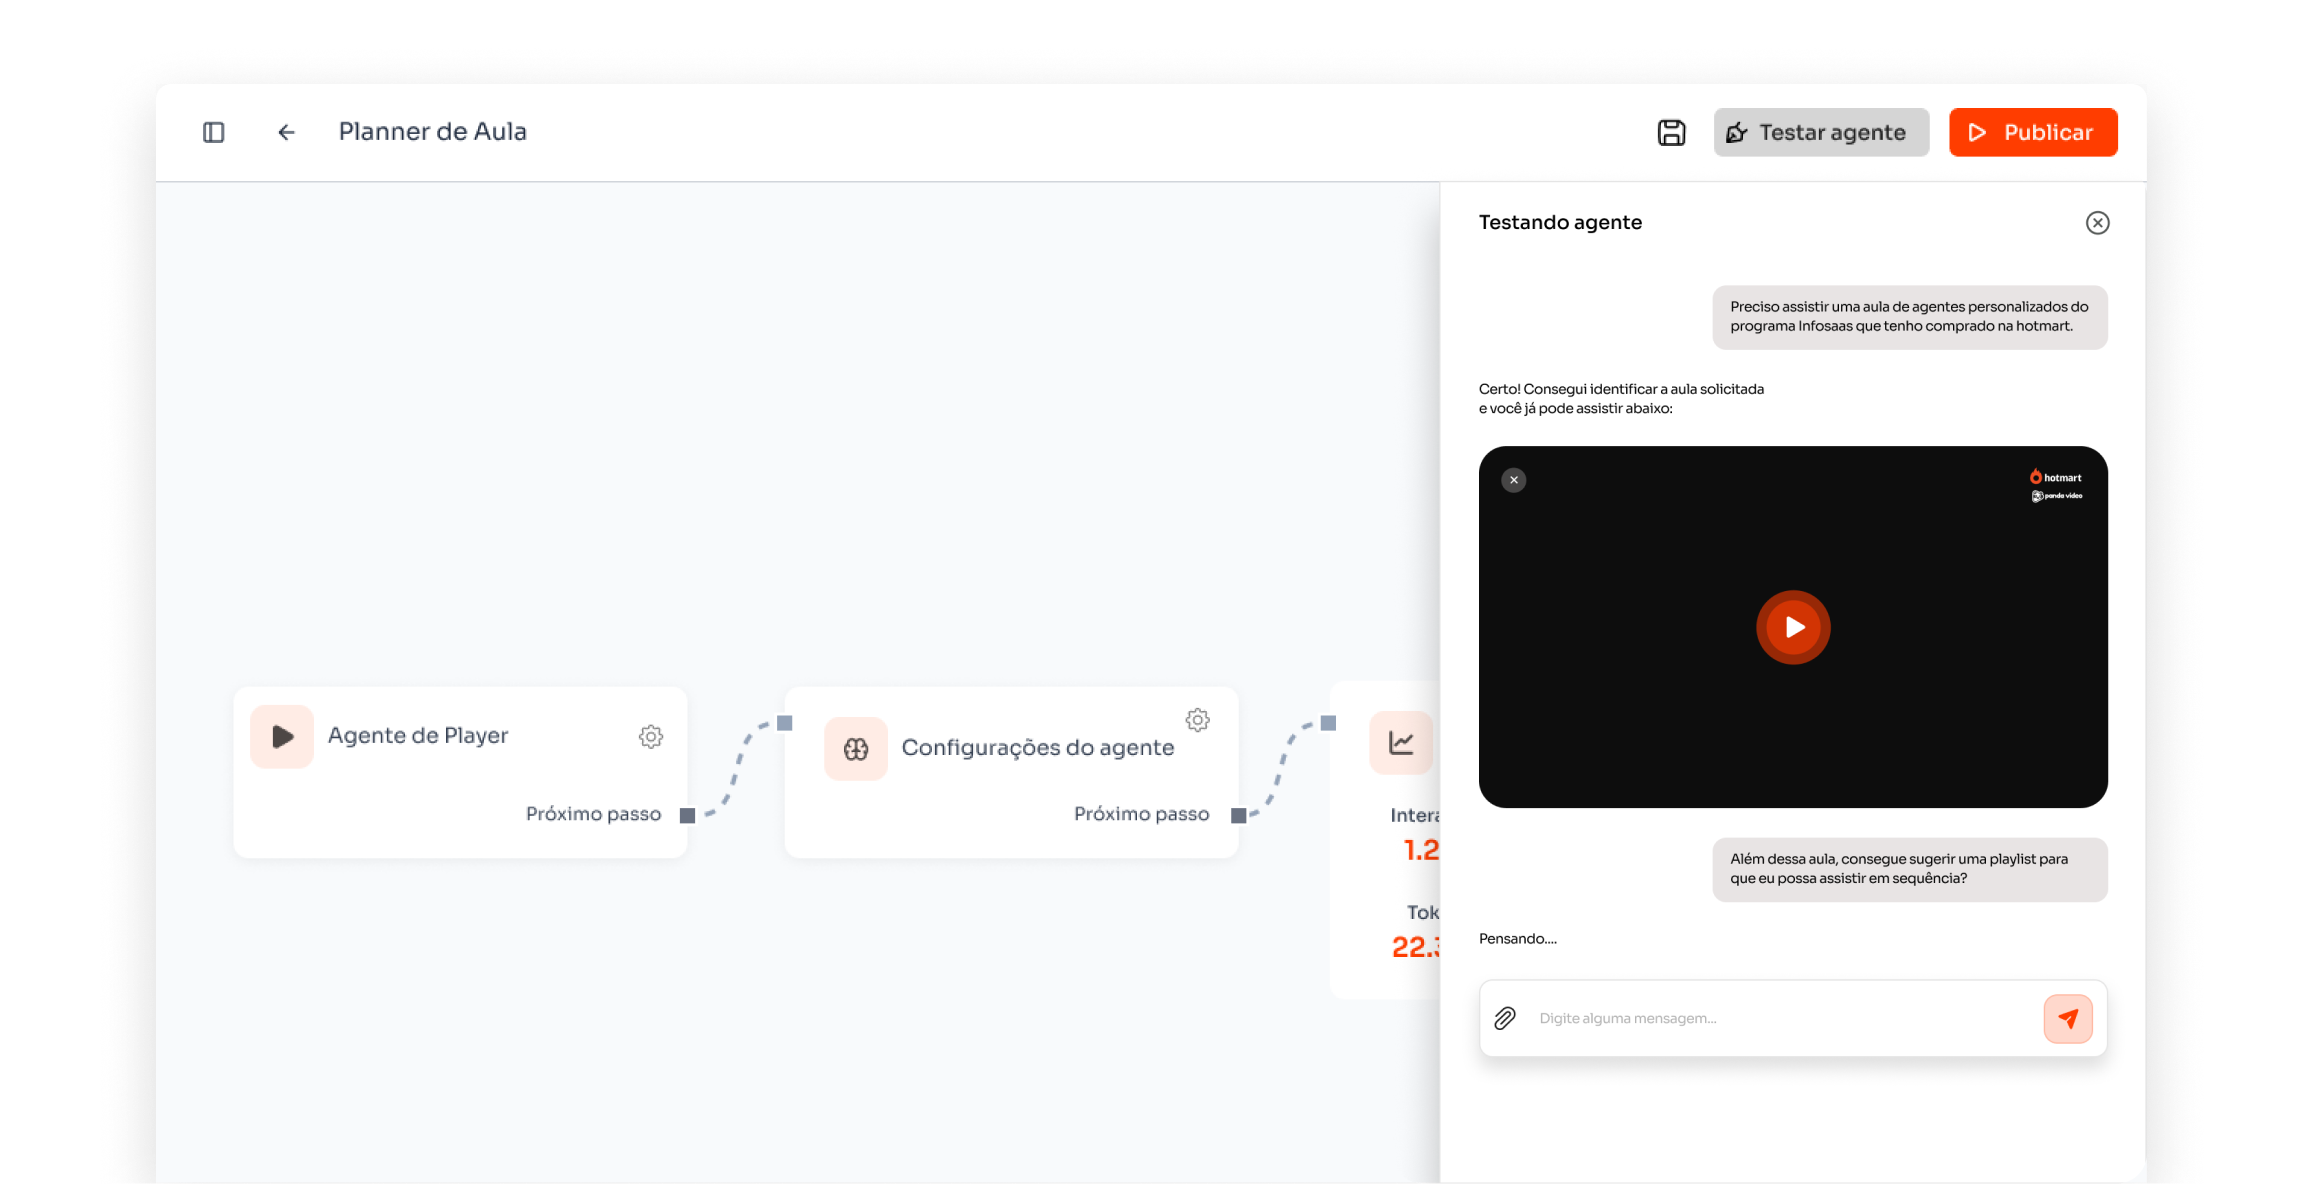Click Próximo passo connector on Configurações node

tap(1238, 815)
